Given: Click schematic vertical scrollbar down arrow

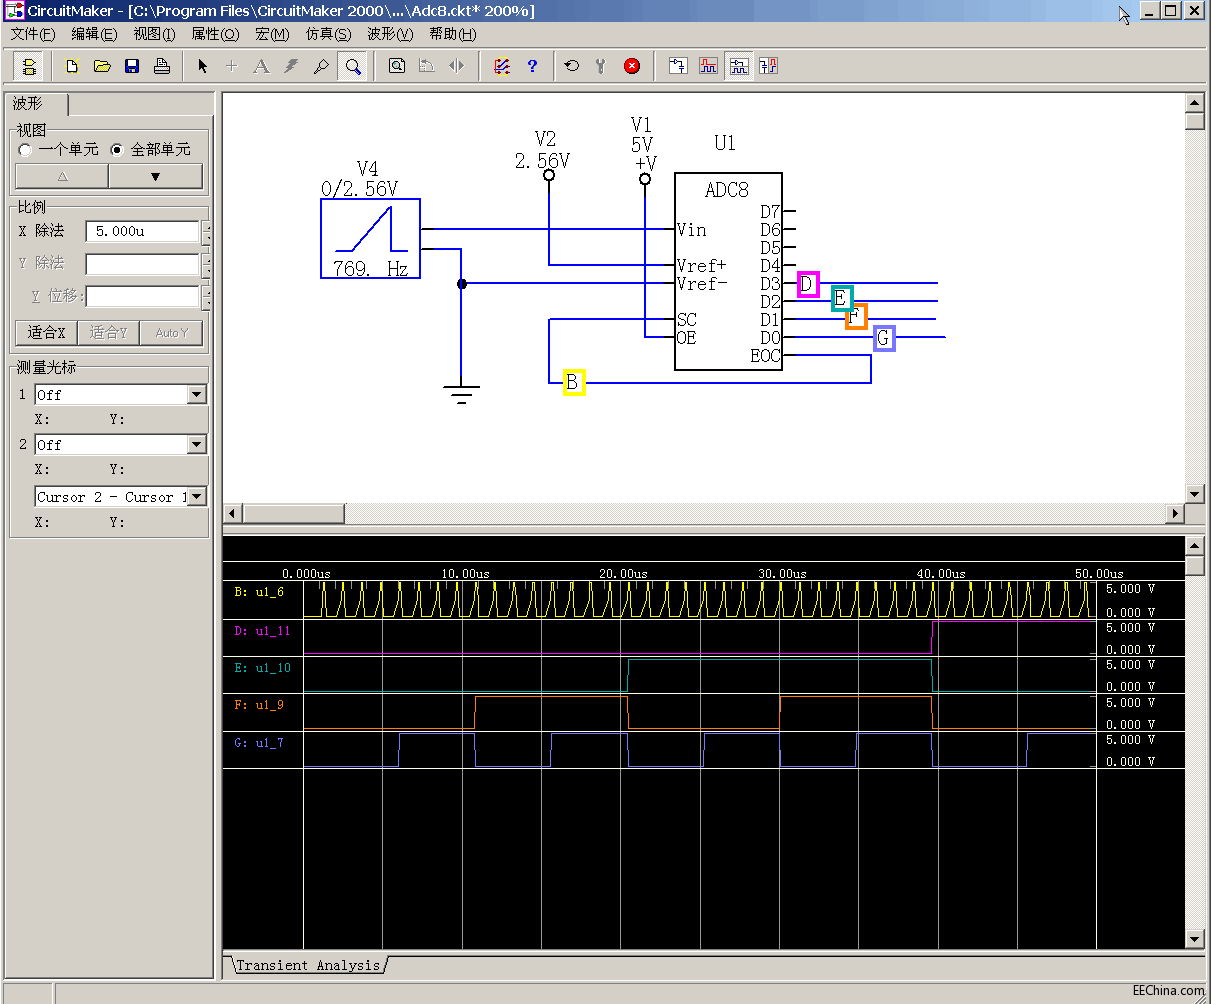Looking at the screenshot, I should [x=1194, y=494].
